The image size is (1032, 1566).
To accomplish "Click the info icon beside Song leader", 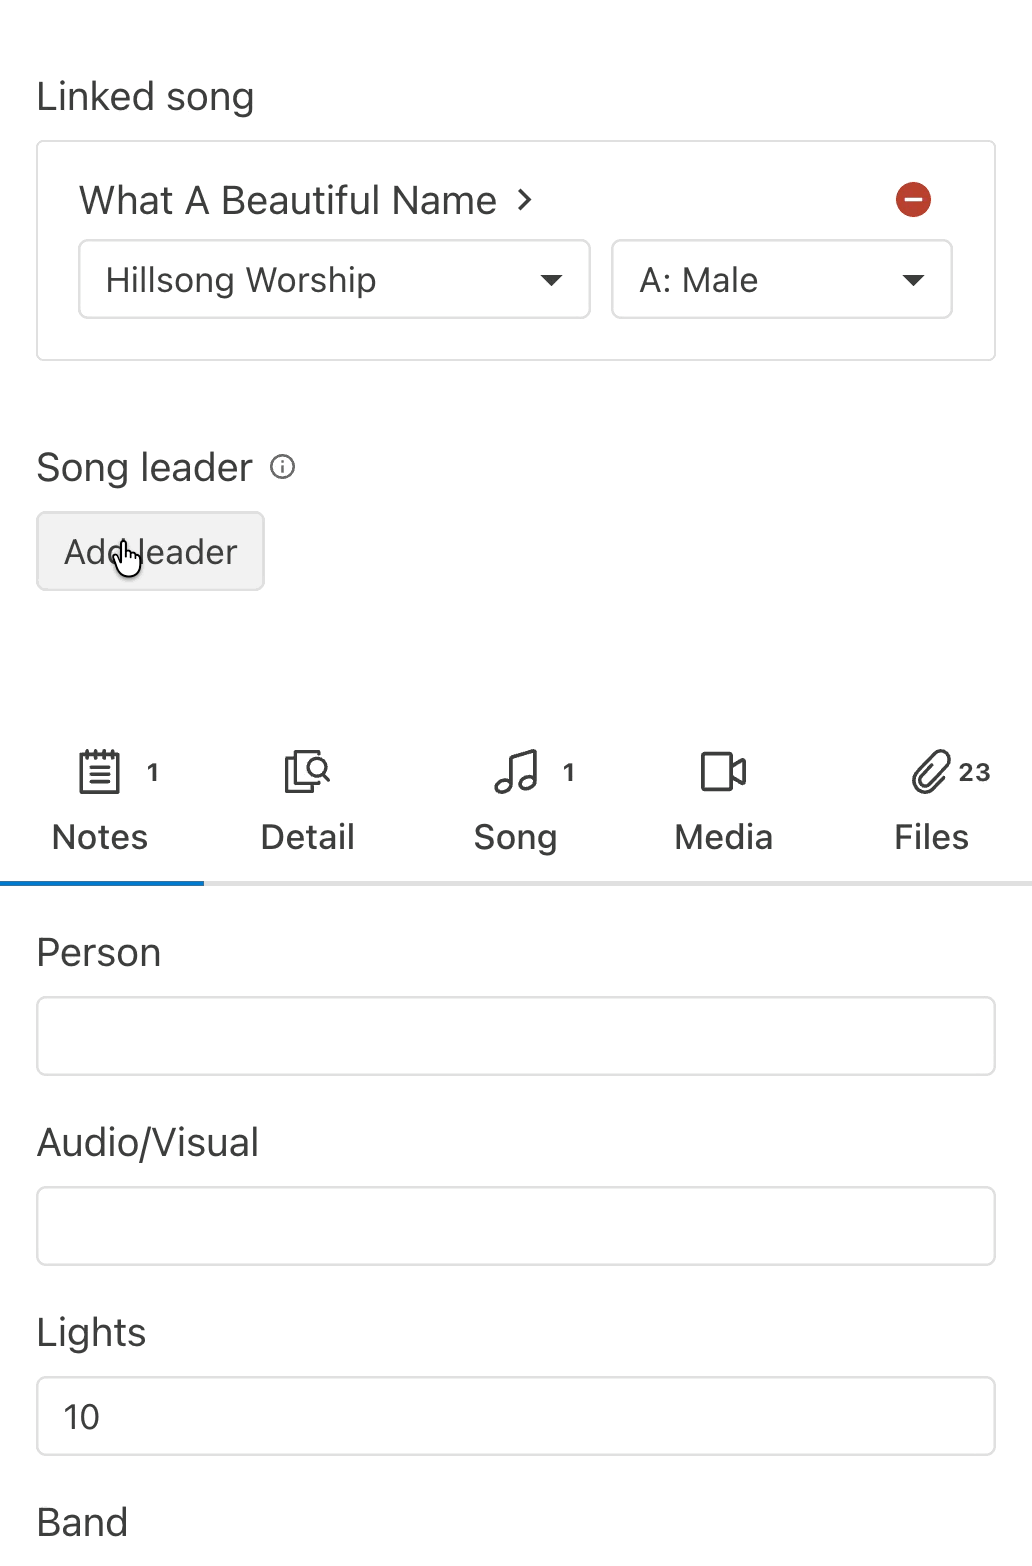I will click(283, 467).
